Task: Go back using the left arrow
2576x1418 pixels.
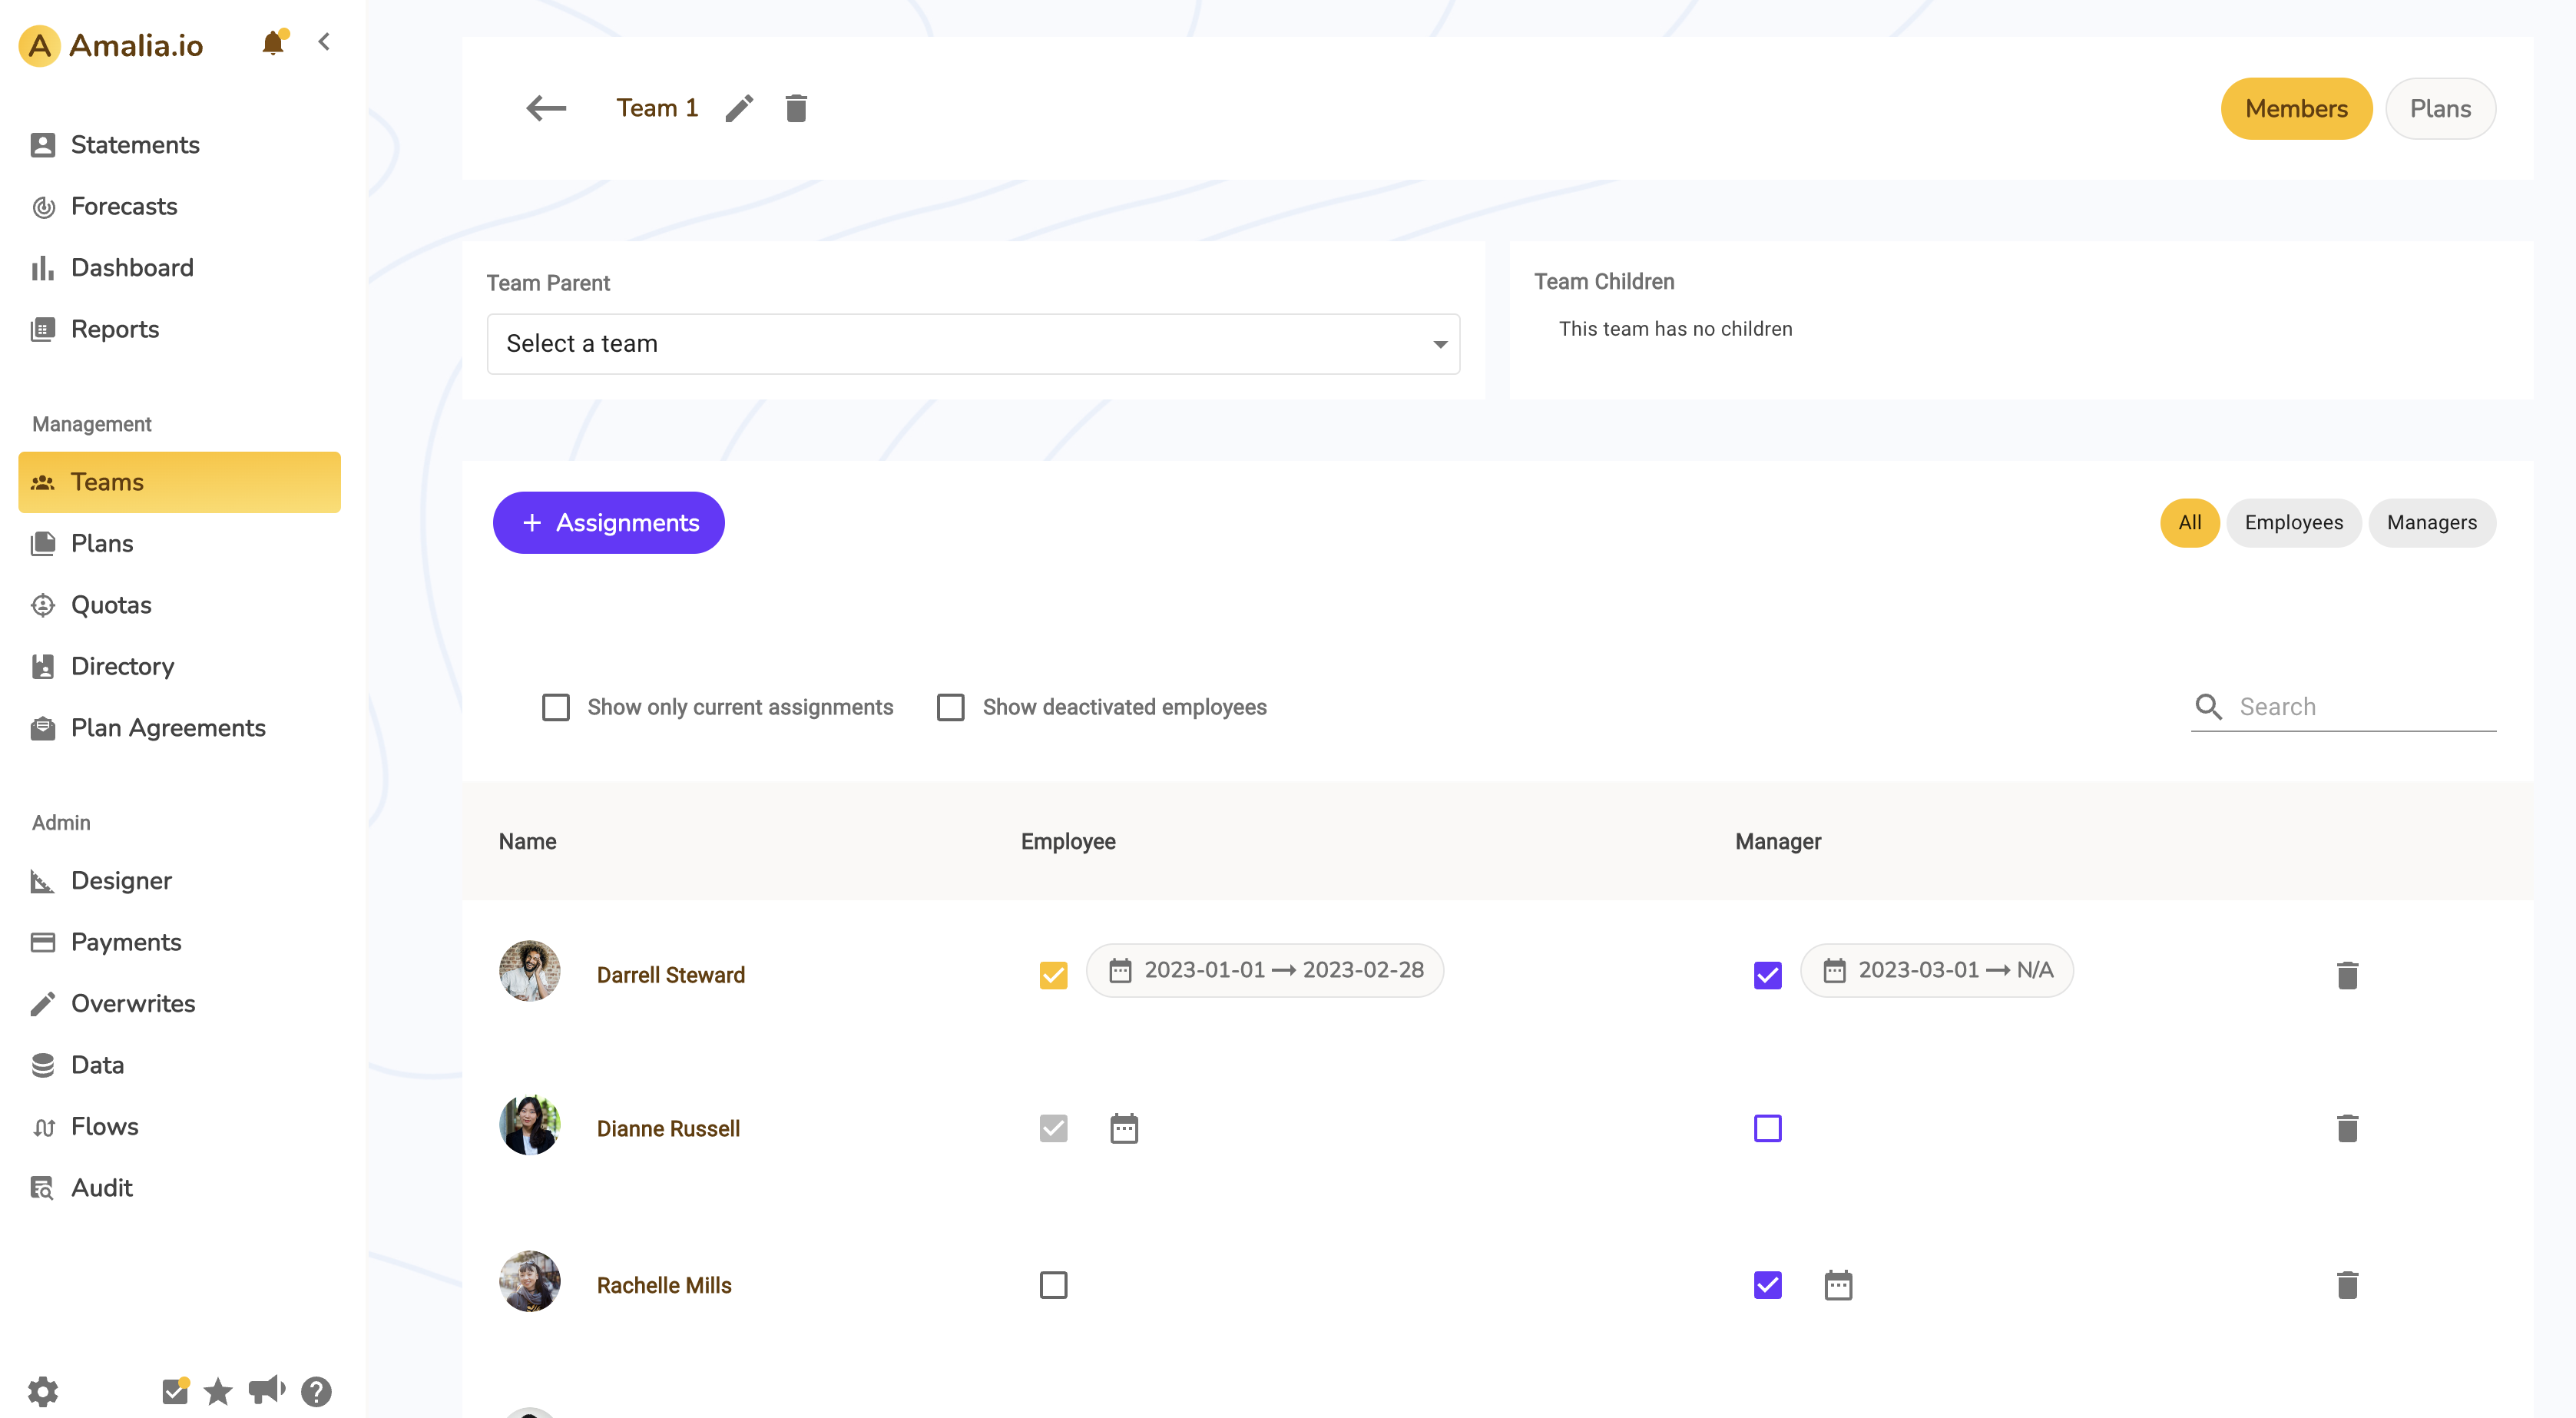Action: (x=546, y=108)
